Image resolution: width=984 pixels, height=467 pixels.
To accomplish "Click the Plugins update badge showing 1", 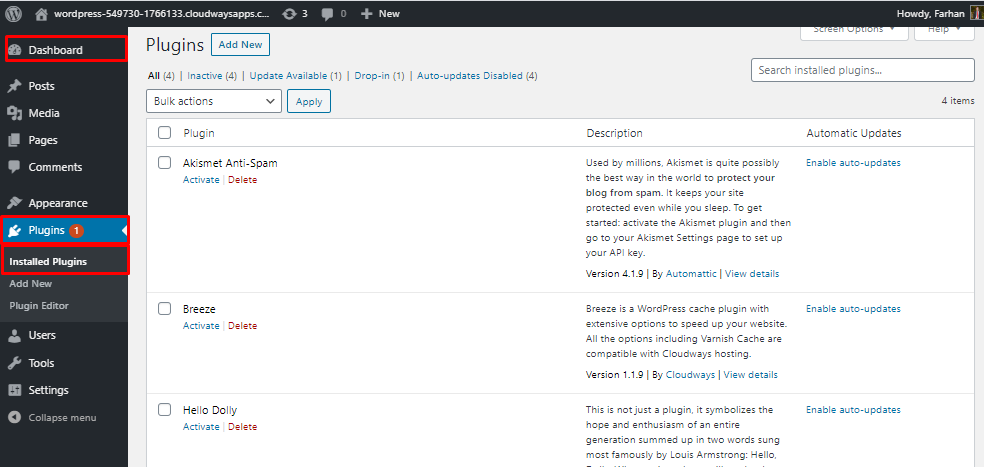I will [x=76, y=230].
